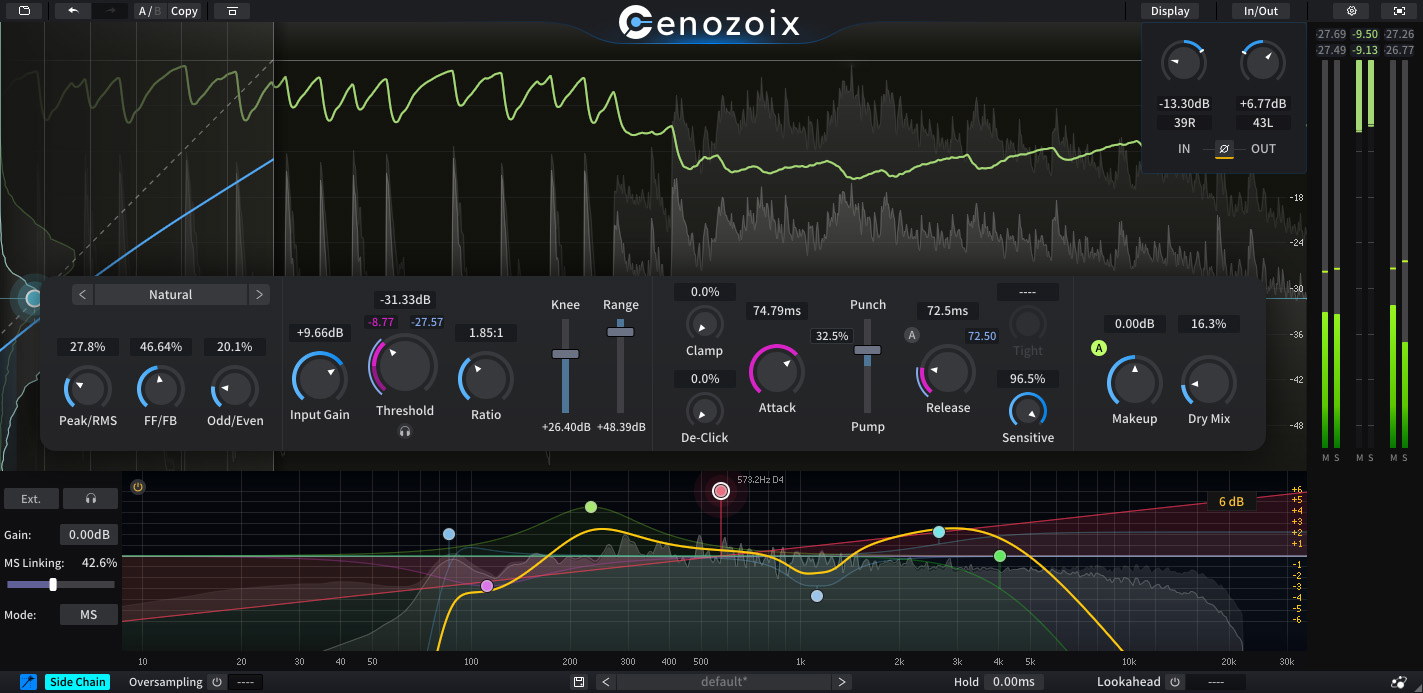This screenshot has height=693, width=1423.
Task: Click the 6 dB EQ range label
Action: [x=1230, y=502]
